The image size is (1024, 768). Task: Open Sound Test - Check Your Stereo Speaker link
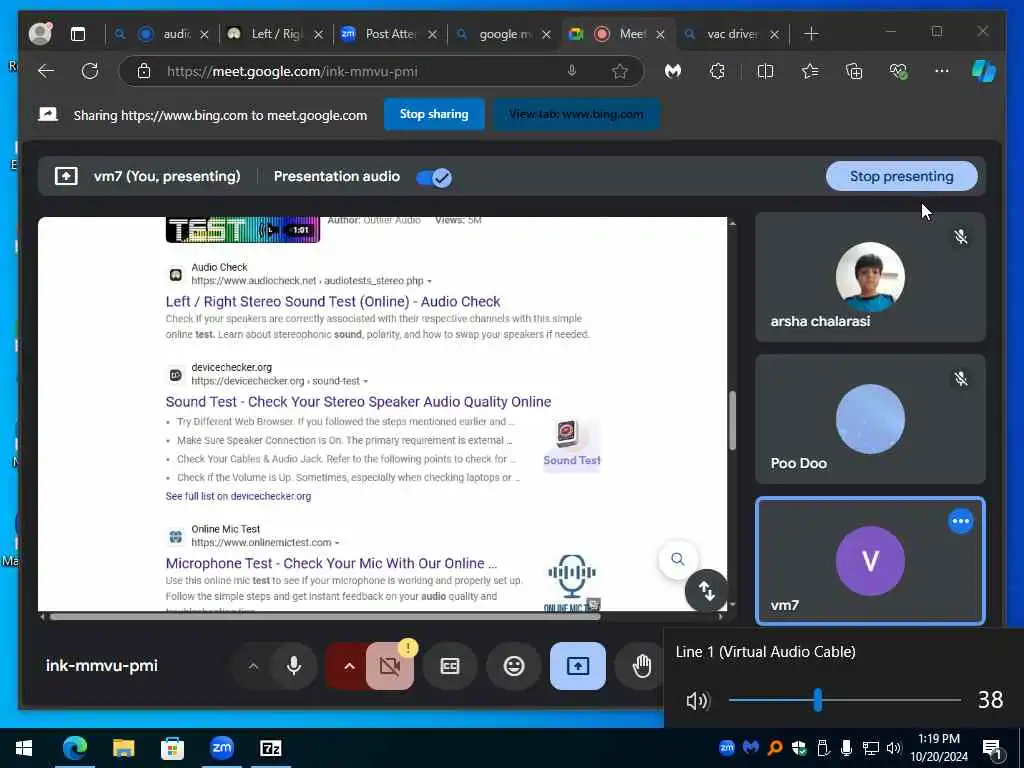click(359, 402)
